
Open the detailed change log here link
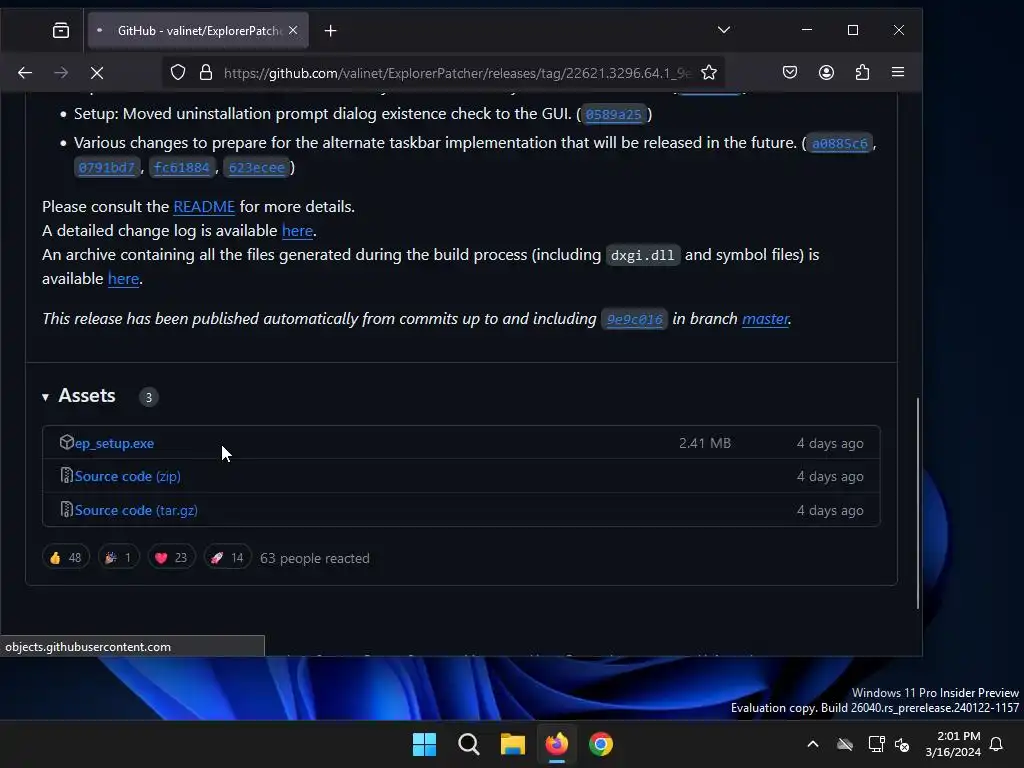point(297,231)
